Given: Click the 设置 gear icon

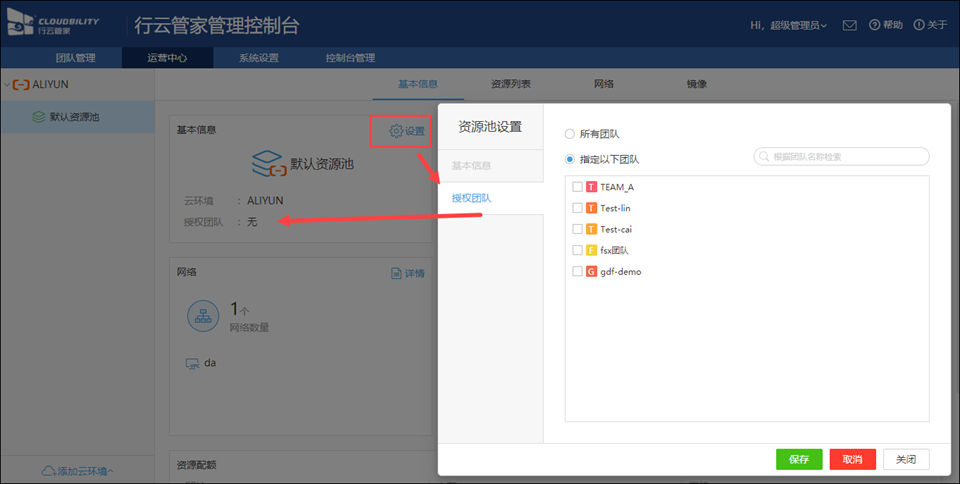Looking at the screenshot, I should click(x=396, y=131).
